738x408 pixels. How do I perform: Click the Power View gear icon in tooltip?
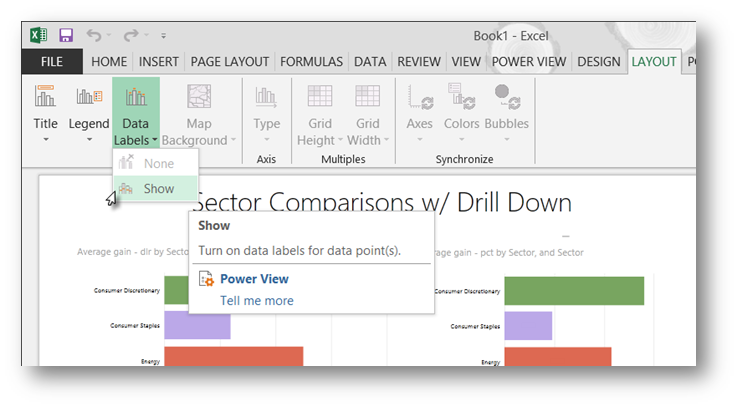coord(206,279)
